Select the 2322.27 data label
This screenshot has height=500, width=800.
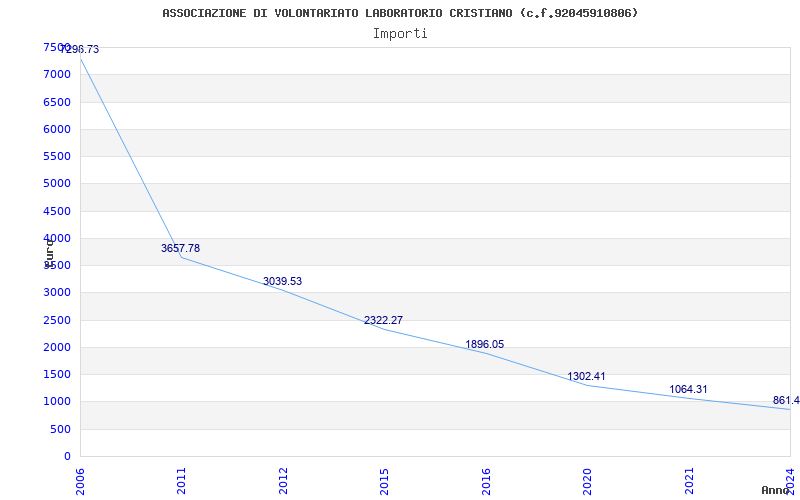383,320
